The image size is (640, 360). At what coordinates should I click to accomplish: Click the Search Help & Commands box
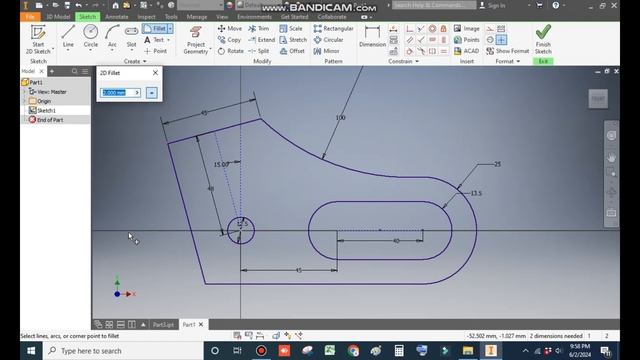coord(434,5)
